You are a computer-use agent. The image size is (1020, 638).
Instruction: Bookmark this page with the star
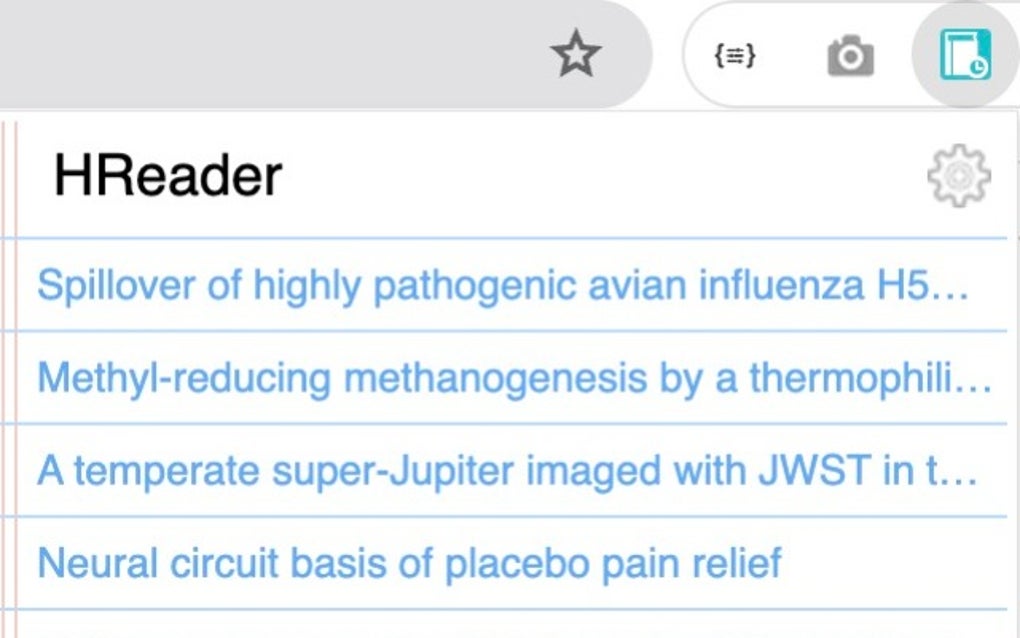click(576, 56)
